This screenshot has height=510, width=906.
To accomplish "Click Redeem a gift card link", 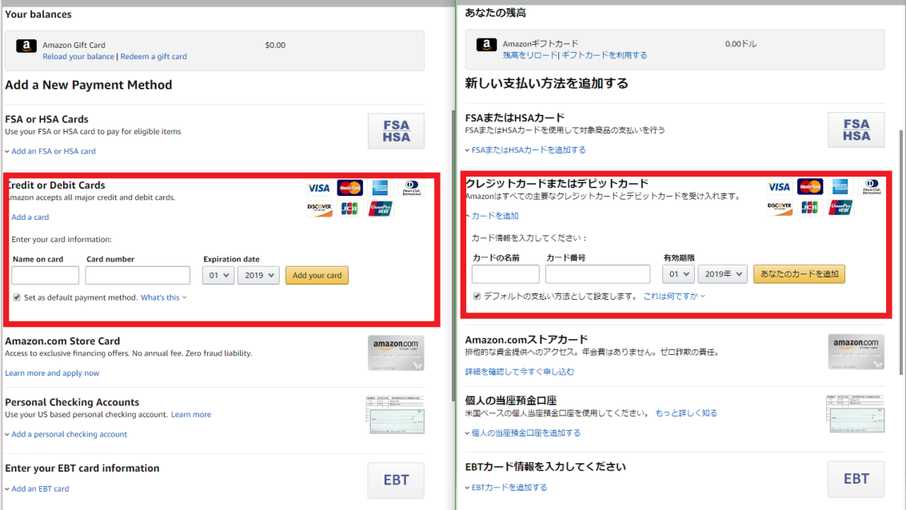I will (x=154, y=57).
